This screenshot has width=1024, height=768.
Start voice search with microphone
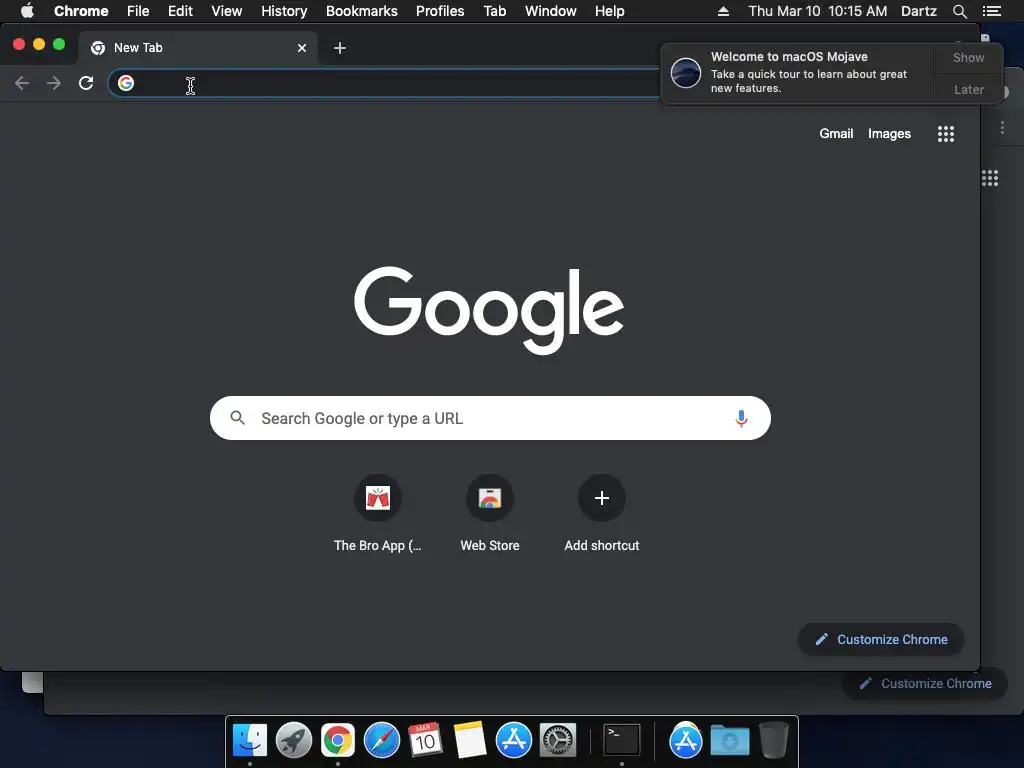(741, 418)
